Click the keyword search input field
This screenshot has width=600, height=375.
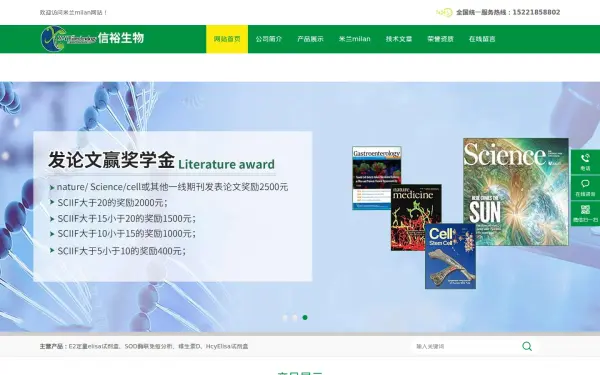point(465,346)
